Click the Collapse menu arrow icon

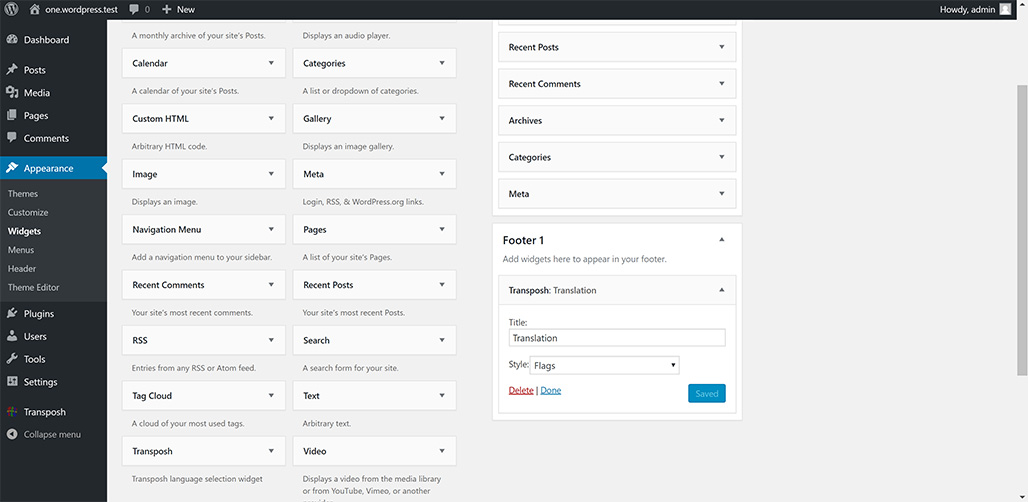click(x=12, y=434)
